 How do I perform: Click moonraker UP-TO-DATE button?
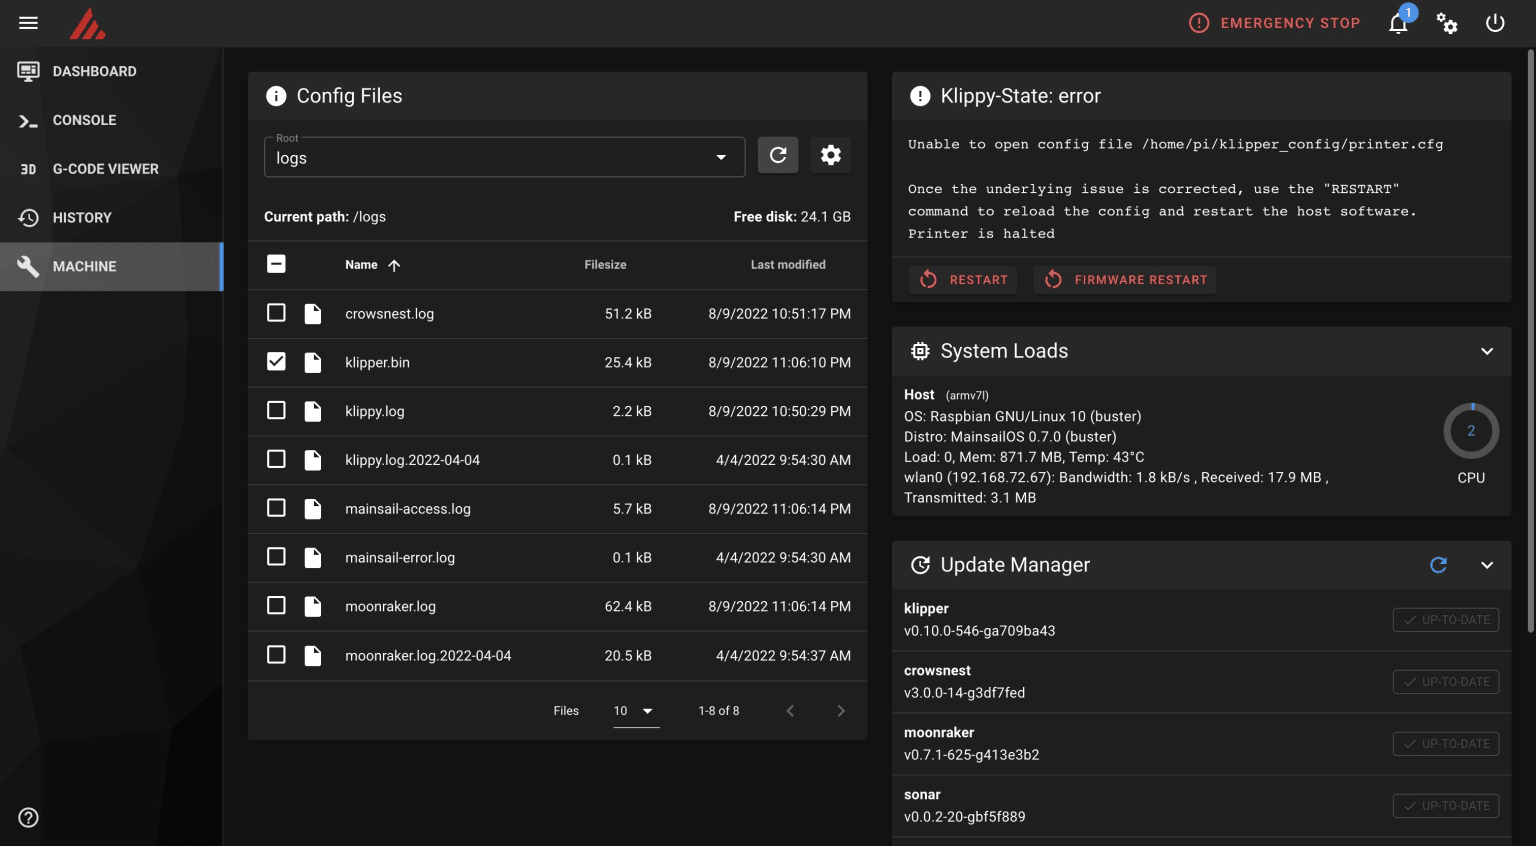(x=1446, y=744)
